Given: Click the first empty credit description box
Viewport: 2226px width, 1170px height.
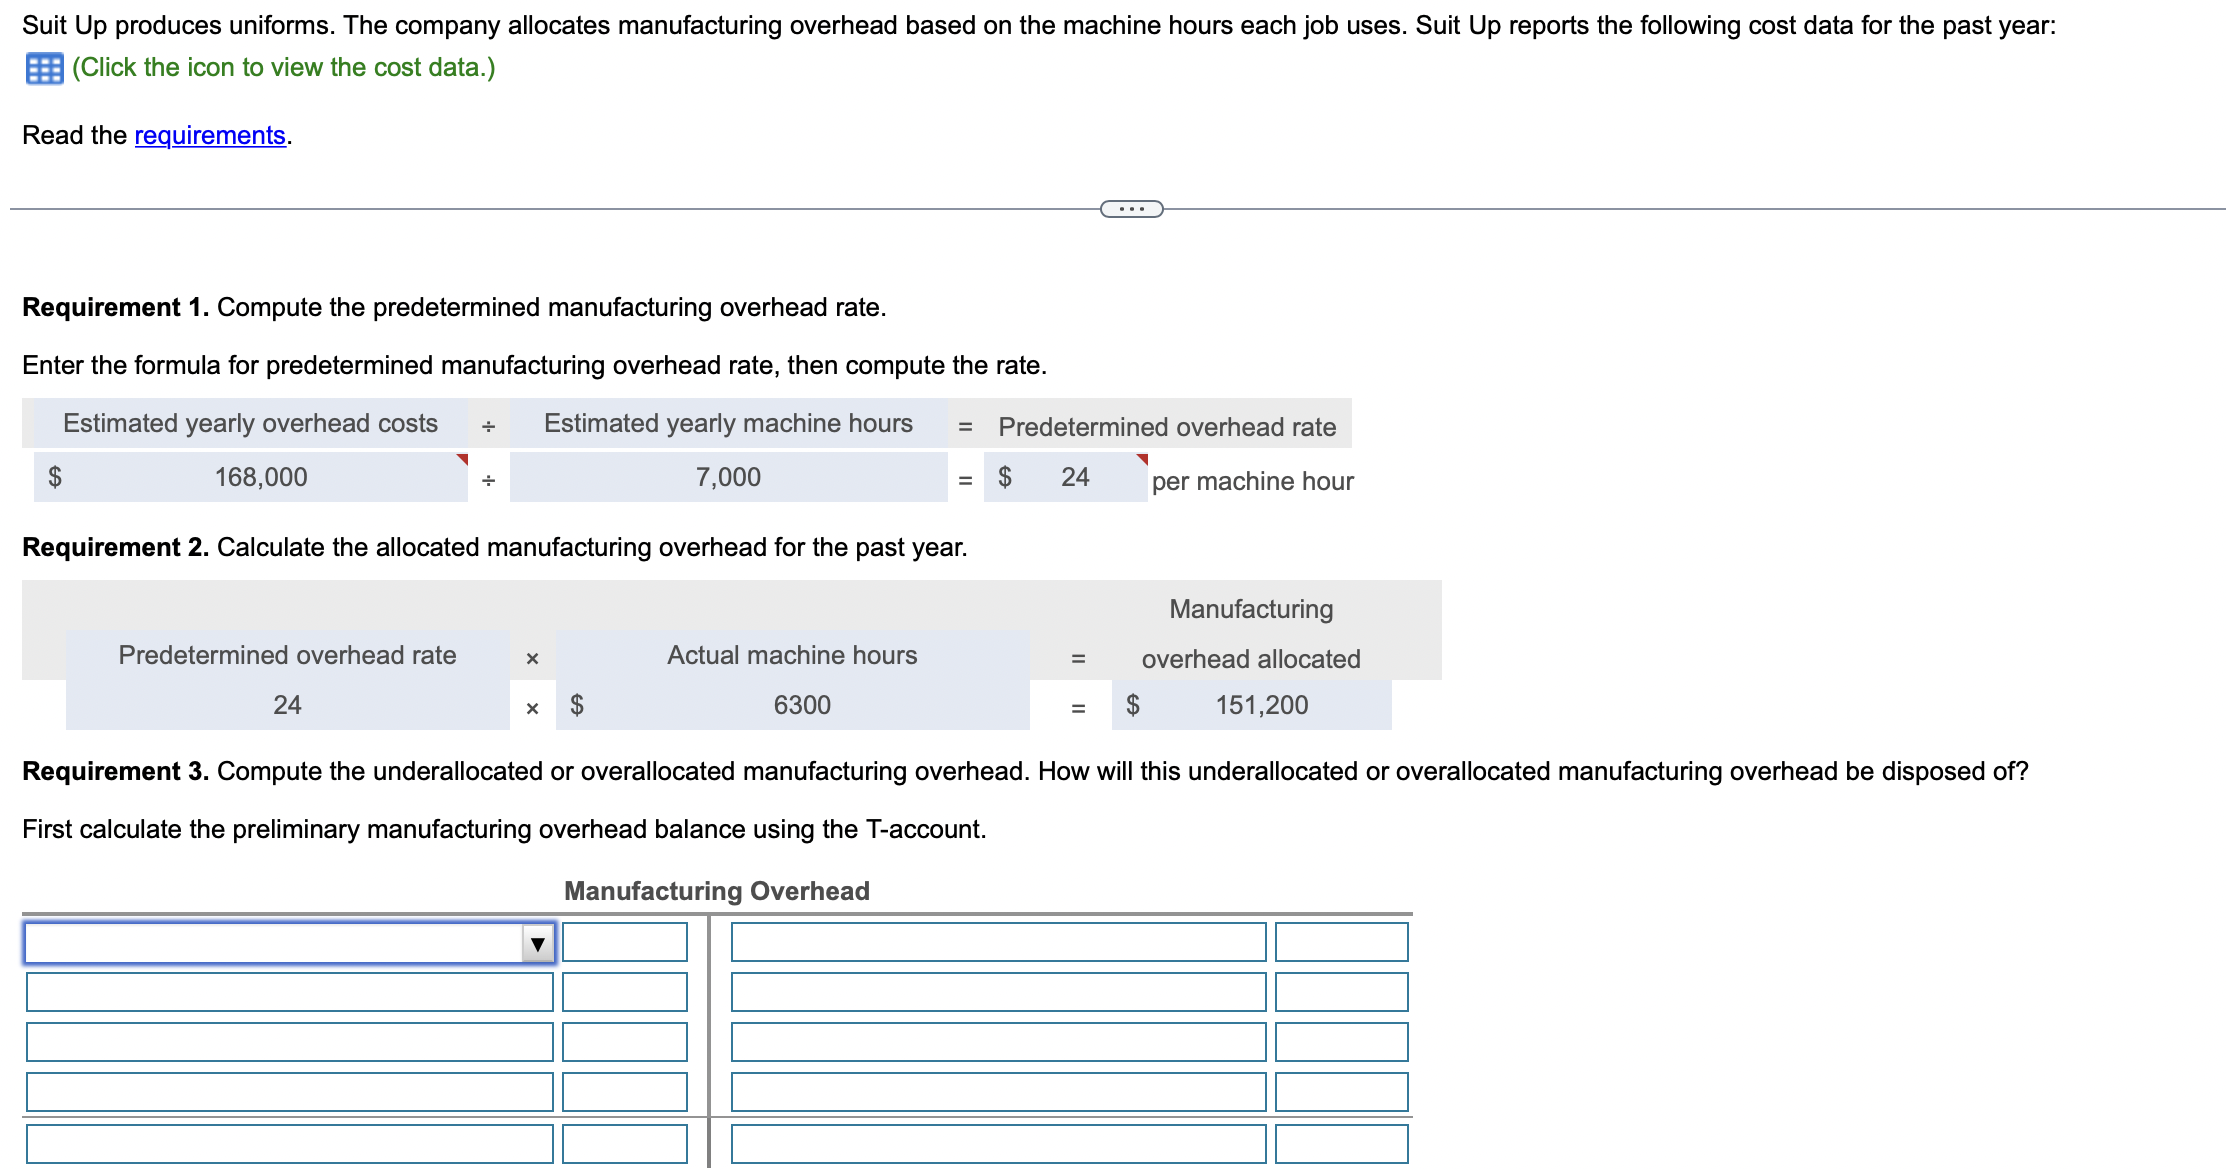Looking at the screenshot, I should click(x=1000, y=941).
